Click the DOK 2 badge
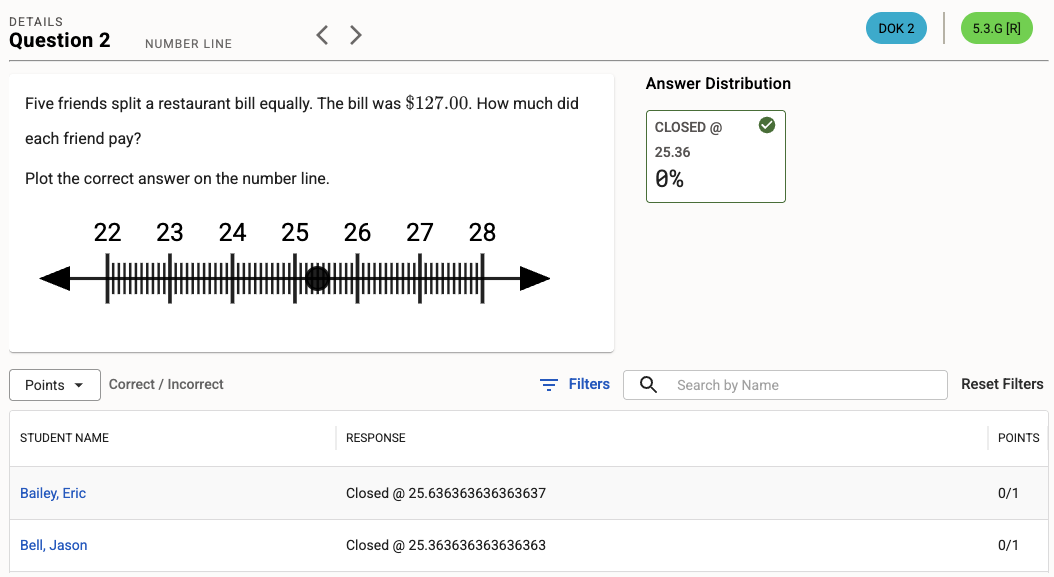 pos(896,28)
